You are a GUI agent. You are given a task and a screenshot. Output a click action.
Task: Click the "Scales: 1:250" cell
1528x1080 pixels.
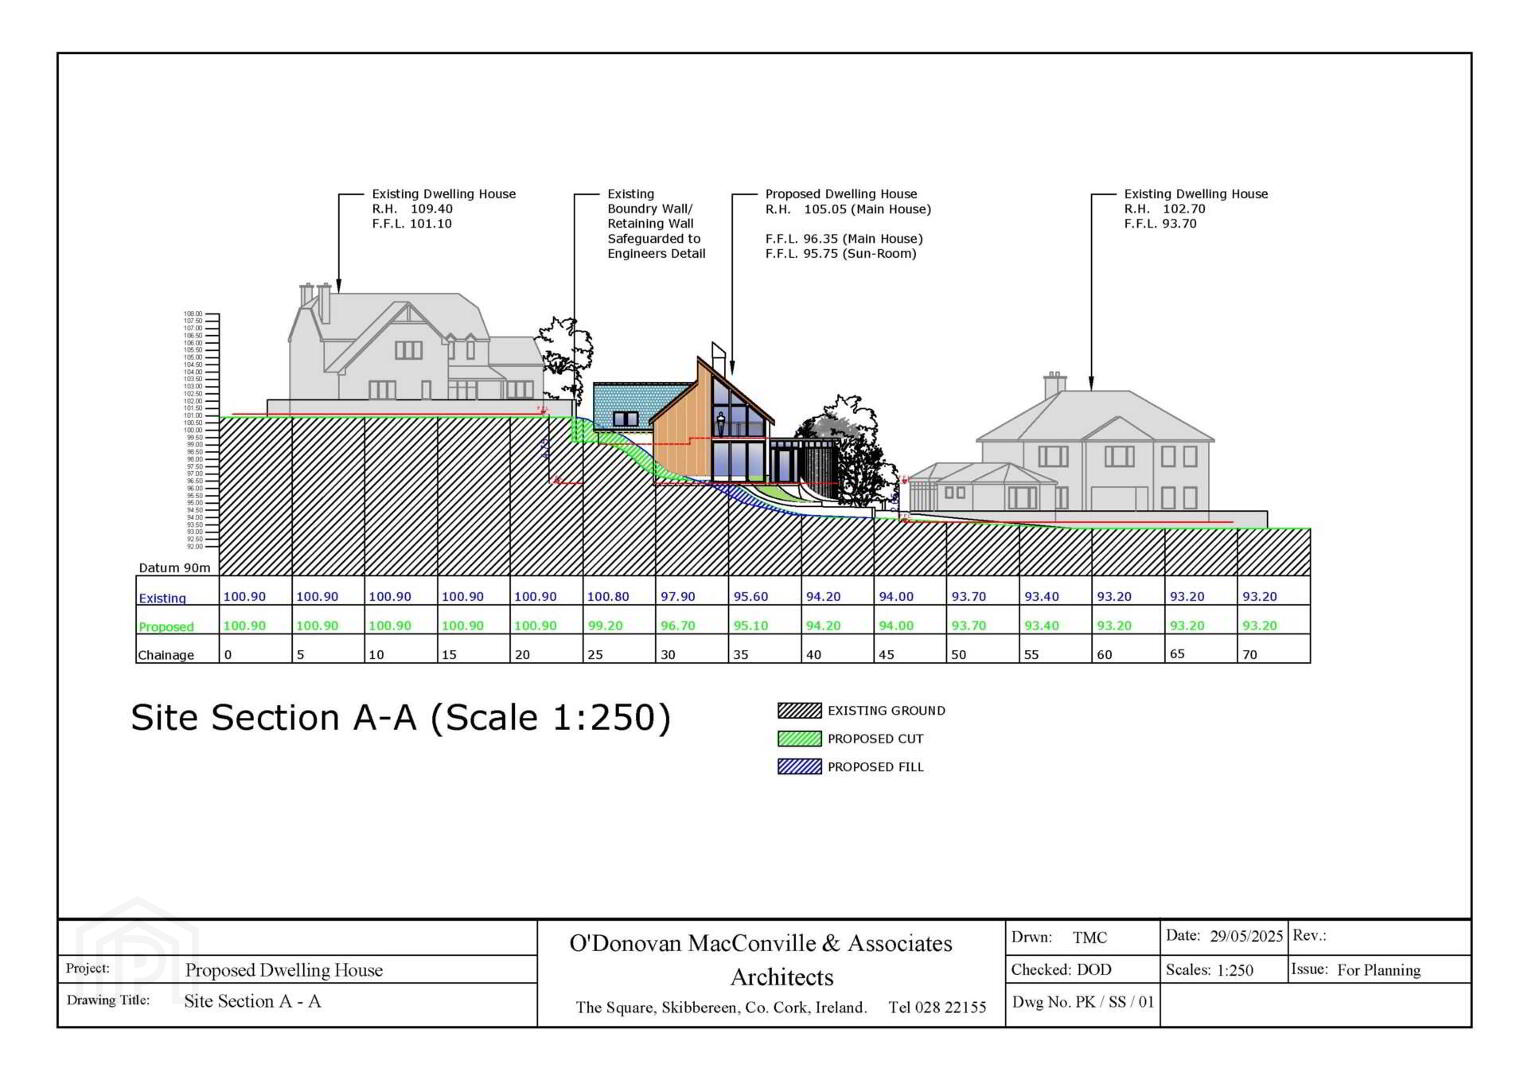pyautogui.click(x=1224, y=969)
